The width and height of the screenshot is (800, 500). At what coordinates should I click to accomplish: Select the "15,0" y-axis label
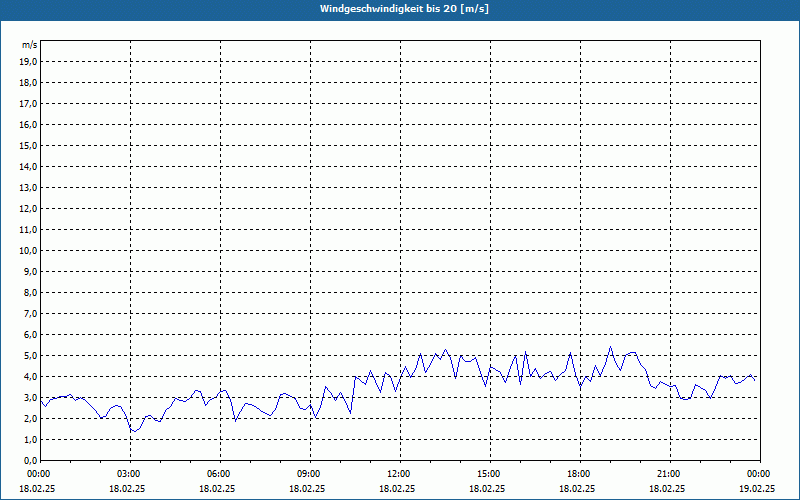click(x=29, y=145)
